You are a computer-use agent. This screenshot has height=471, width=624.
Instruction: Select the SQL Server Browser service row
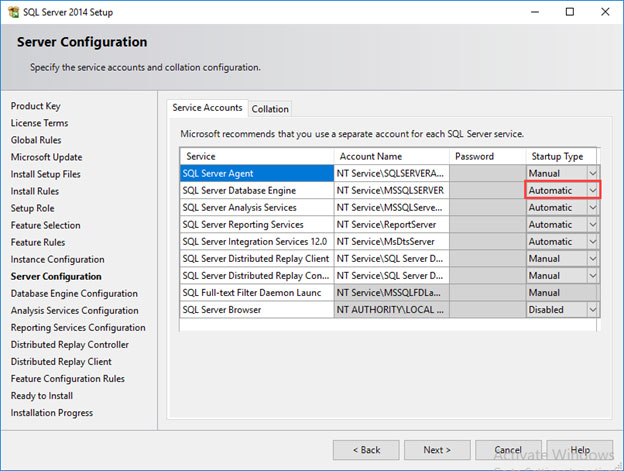[257, 310]
